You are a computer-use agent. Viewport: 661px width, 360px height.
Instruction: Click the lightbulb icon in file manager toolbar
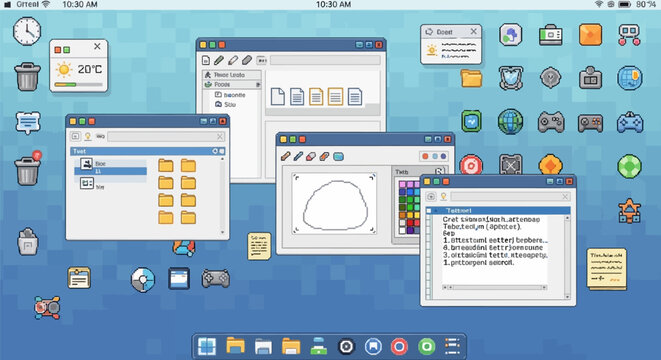pyautogui.click(x=88, y=136)
